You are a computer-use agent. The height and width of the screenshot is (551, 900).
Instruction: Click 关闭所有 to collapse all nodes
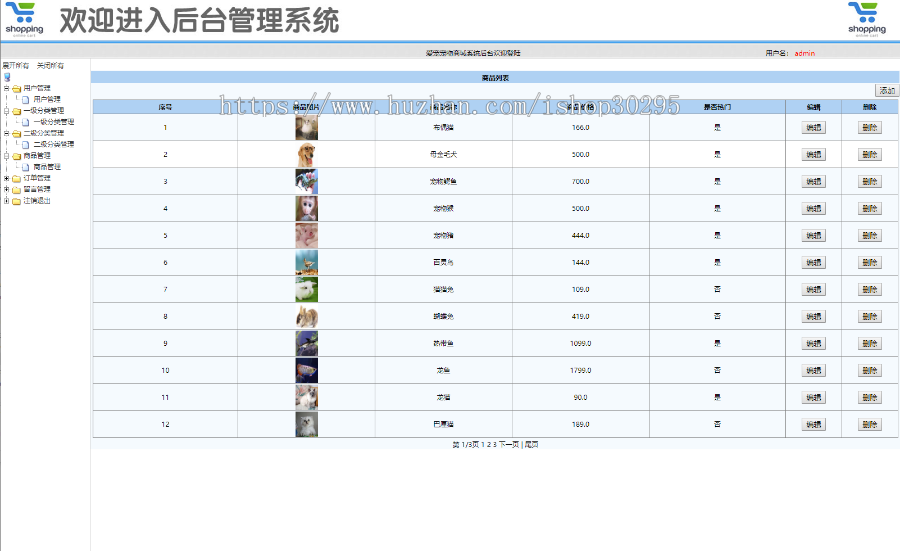pyautogui.click(x=51, y=65)
